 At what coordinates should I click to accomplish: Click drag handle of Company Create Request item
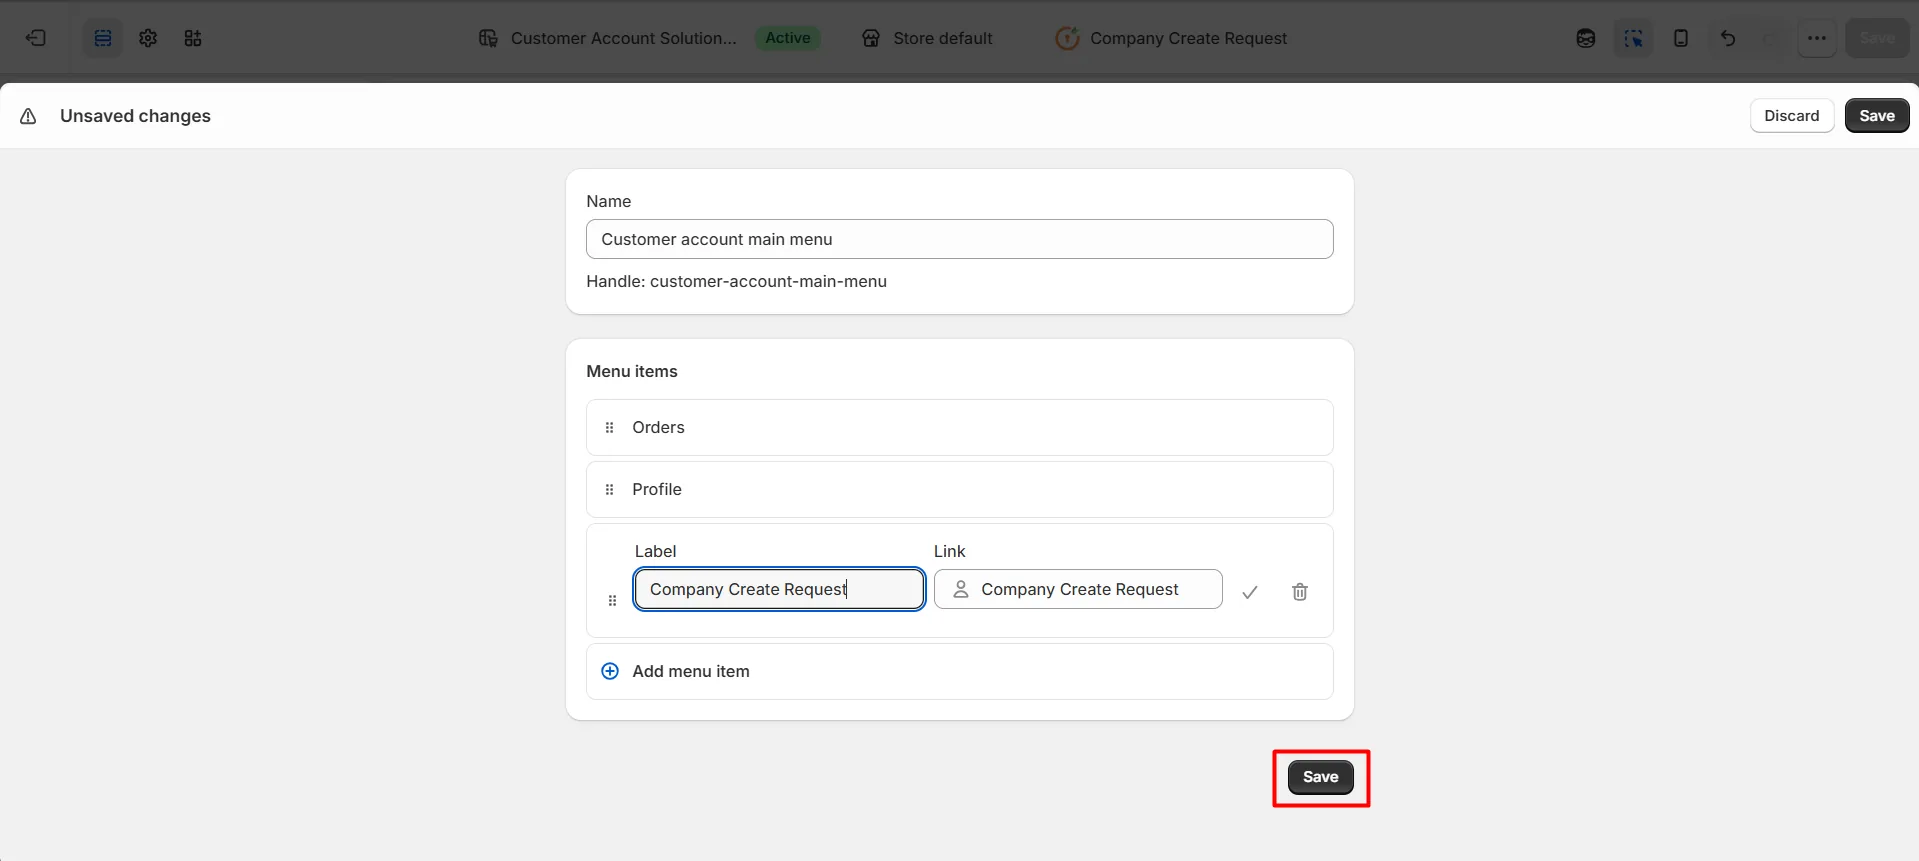[613, 600]
